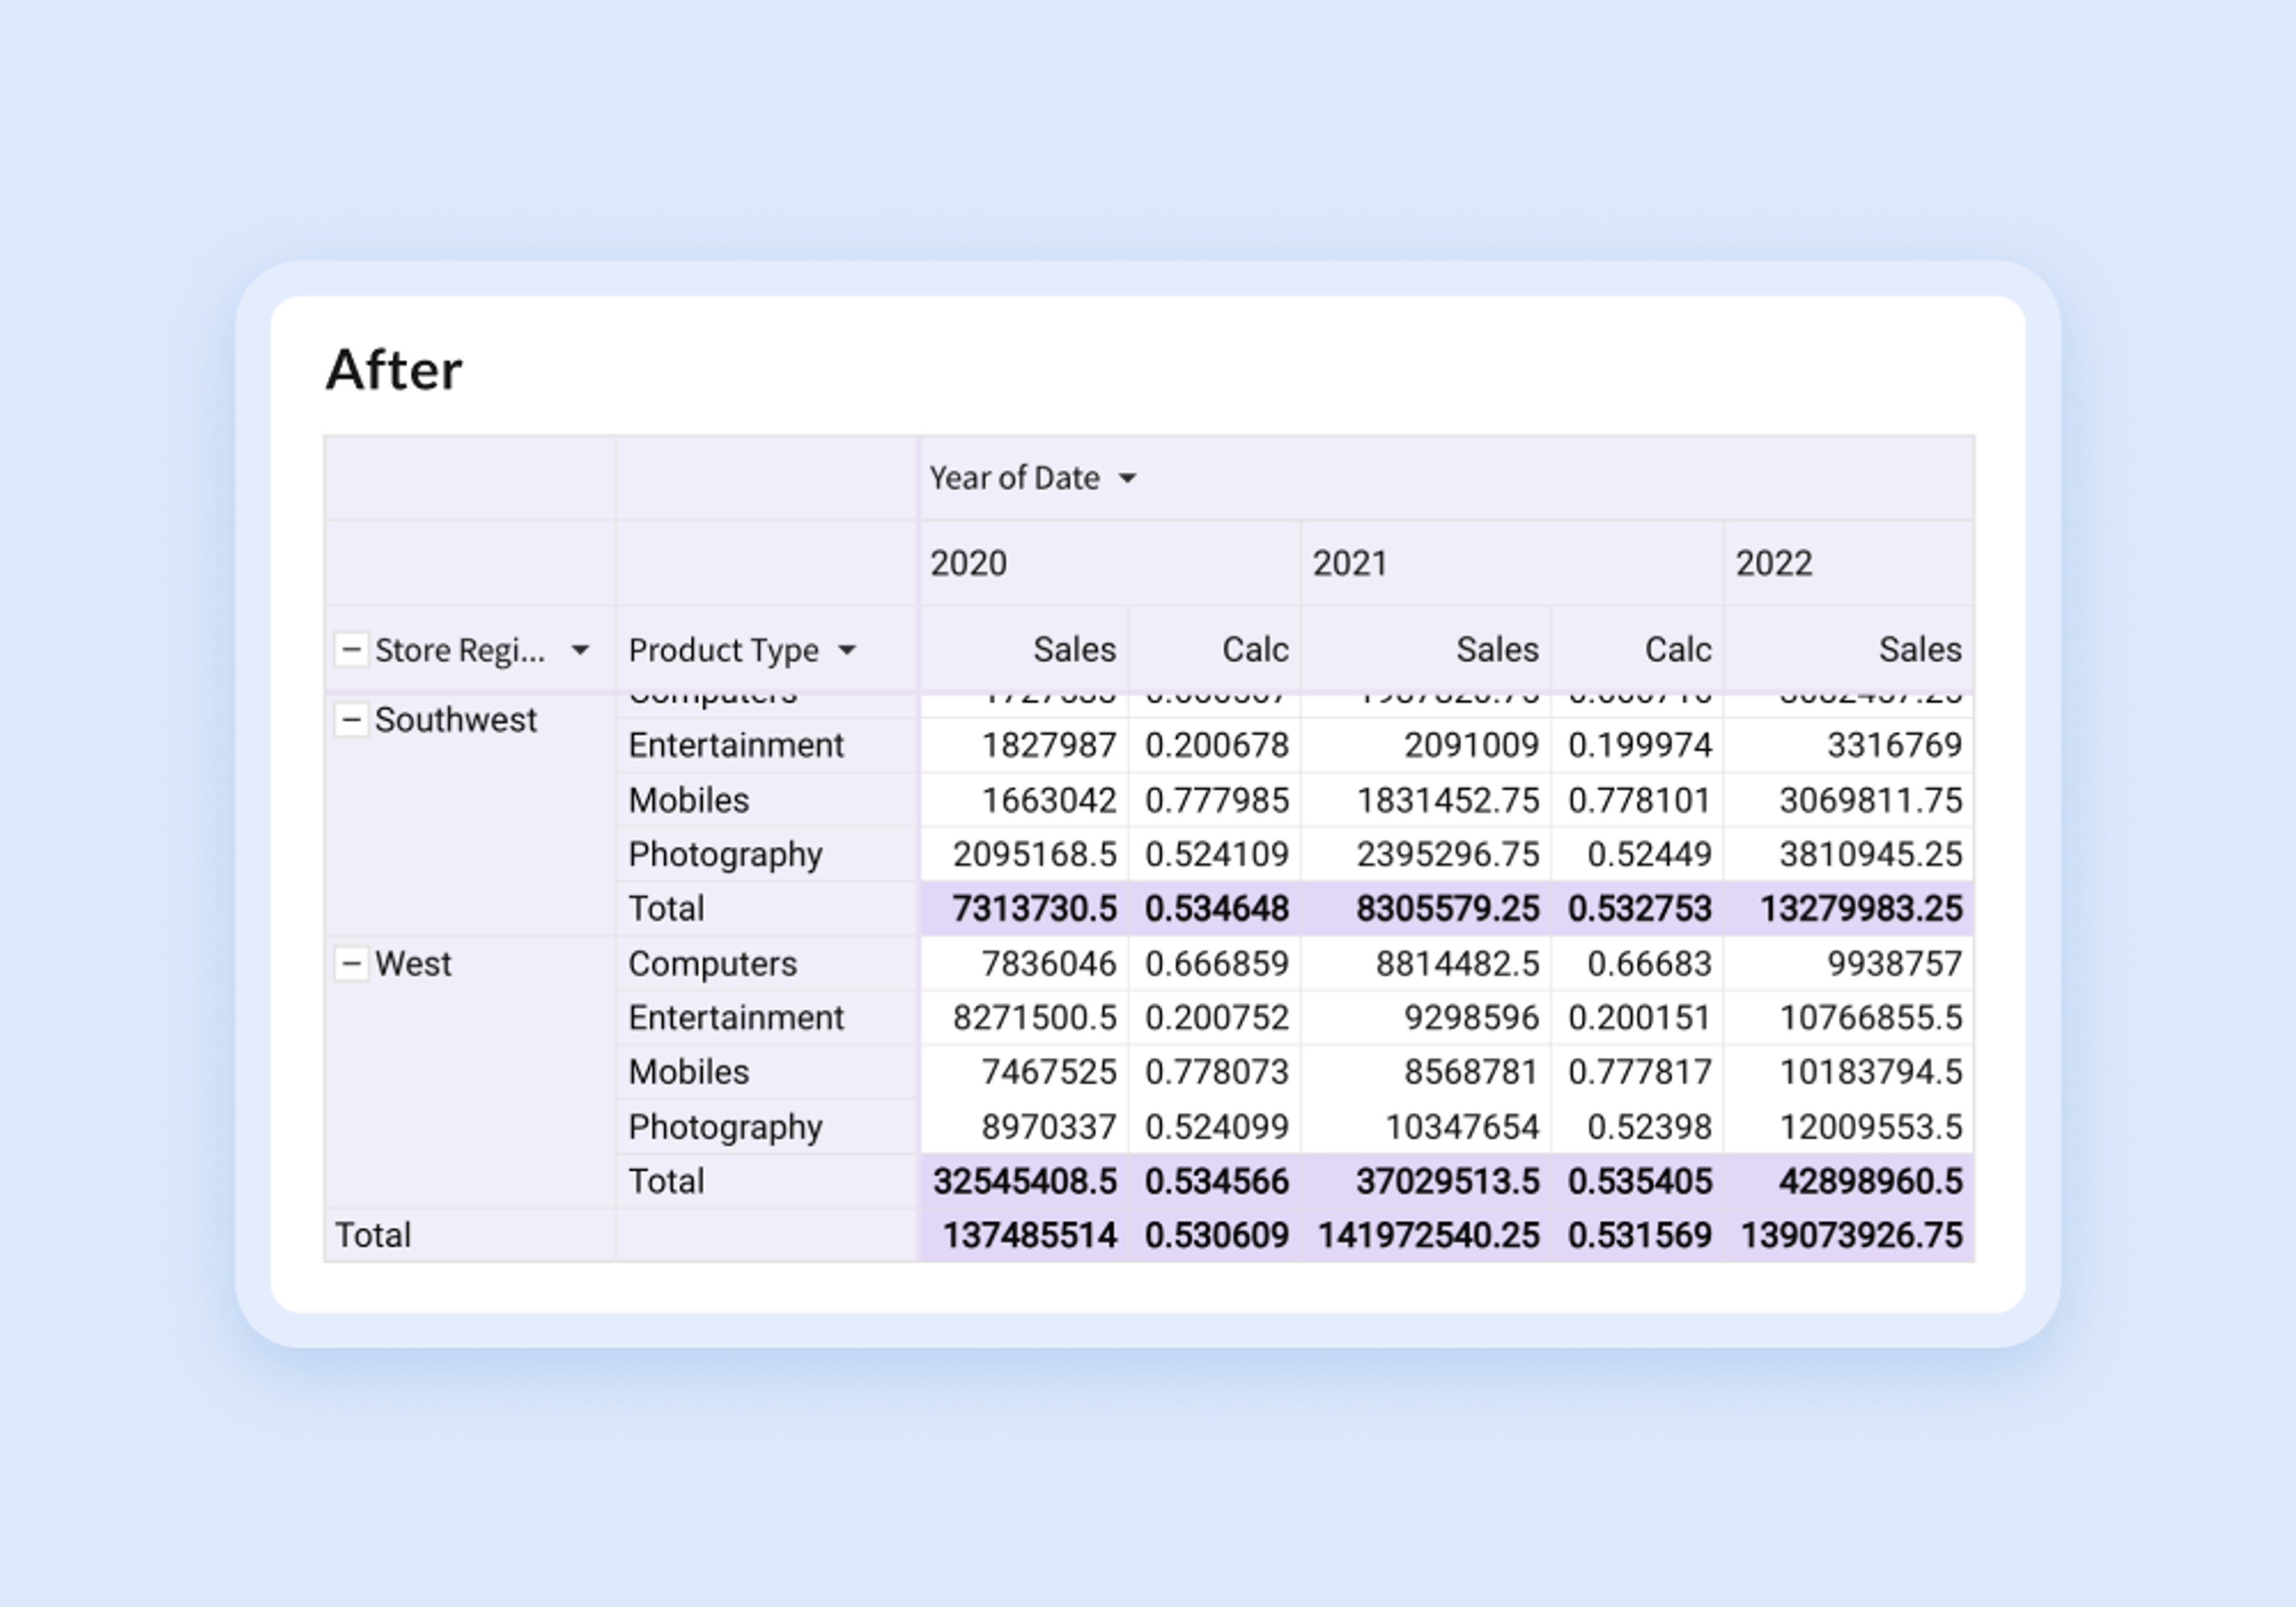Image resolution: width=2296 pixels, height=1607 pixels.
Task: Click cell value 3316769
Action: (x=1894, y=745)
